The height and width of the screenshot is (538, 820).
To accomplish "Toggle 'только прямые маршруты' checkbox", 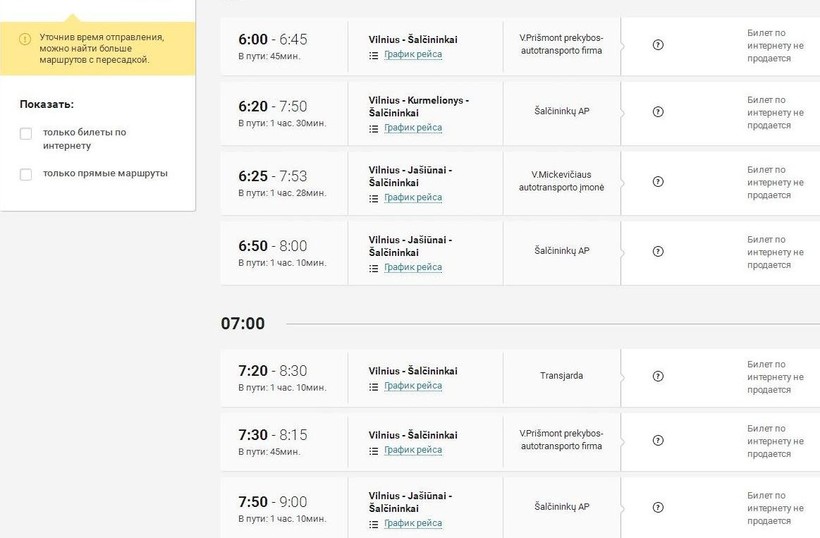I will (x=26, y=174).
